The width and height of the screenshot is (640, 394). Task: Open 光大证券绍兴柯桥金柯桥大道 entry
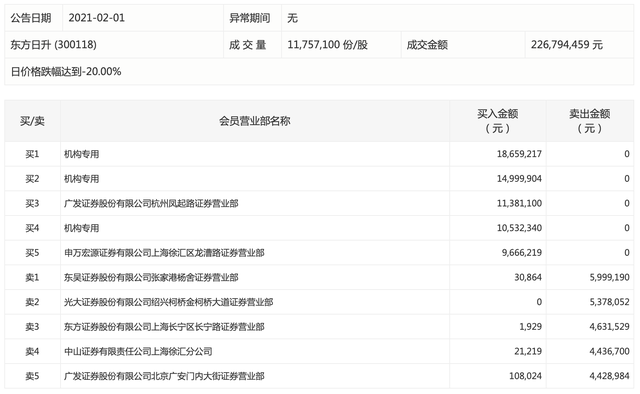169,302
